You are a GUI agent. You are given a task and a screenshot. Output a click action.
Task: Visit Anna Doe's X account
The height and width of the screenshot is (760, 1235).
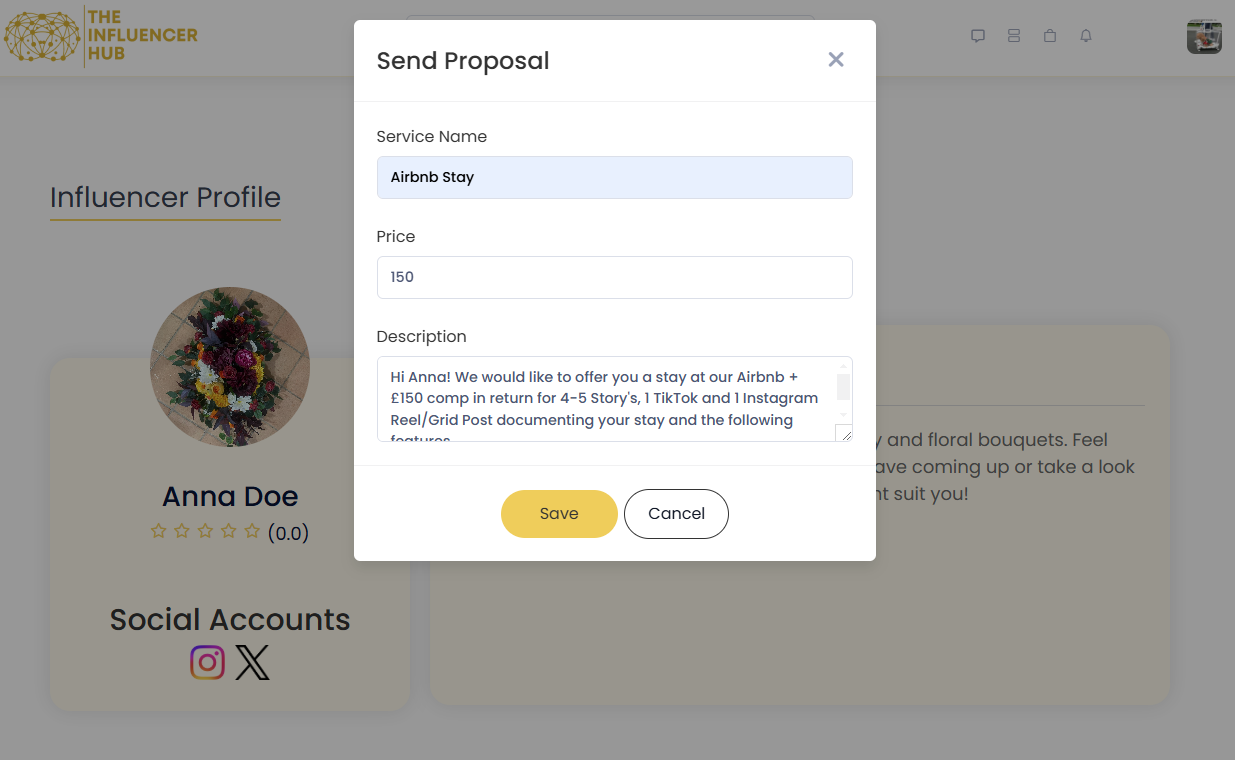click(253, 662)
